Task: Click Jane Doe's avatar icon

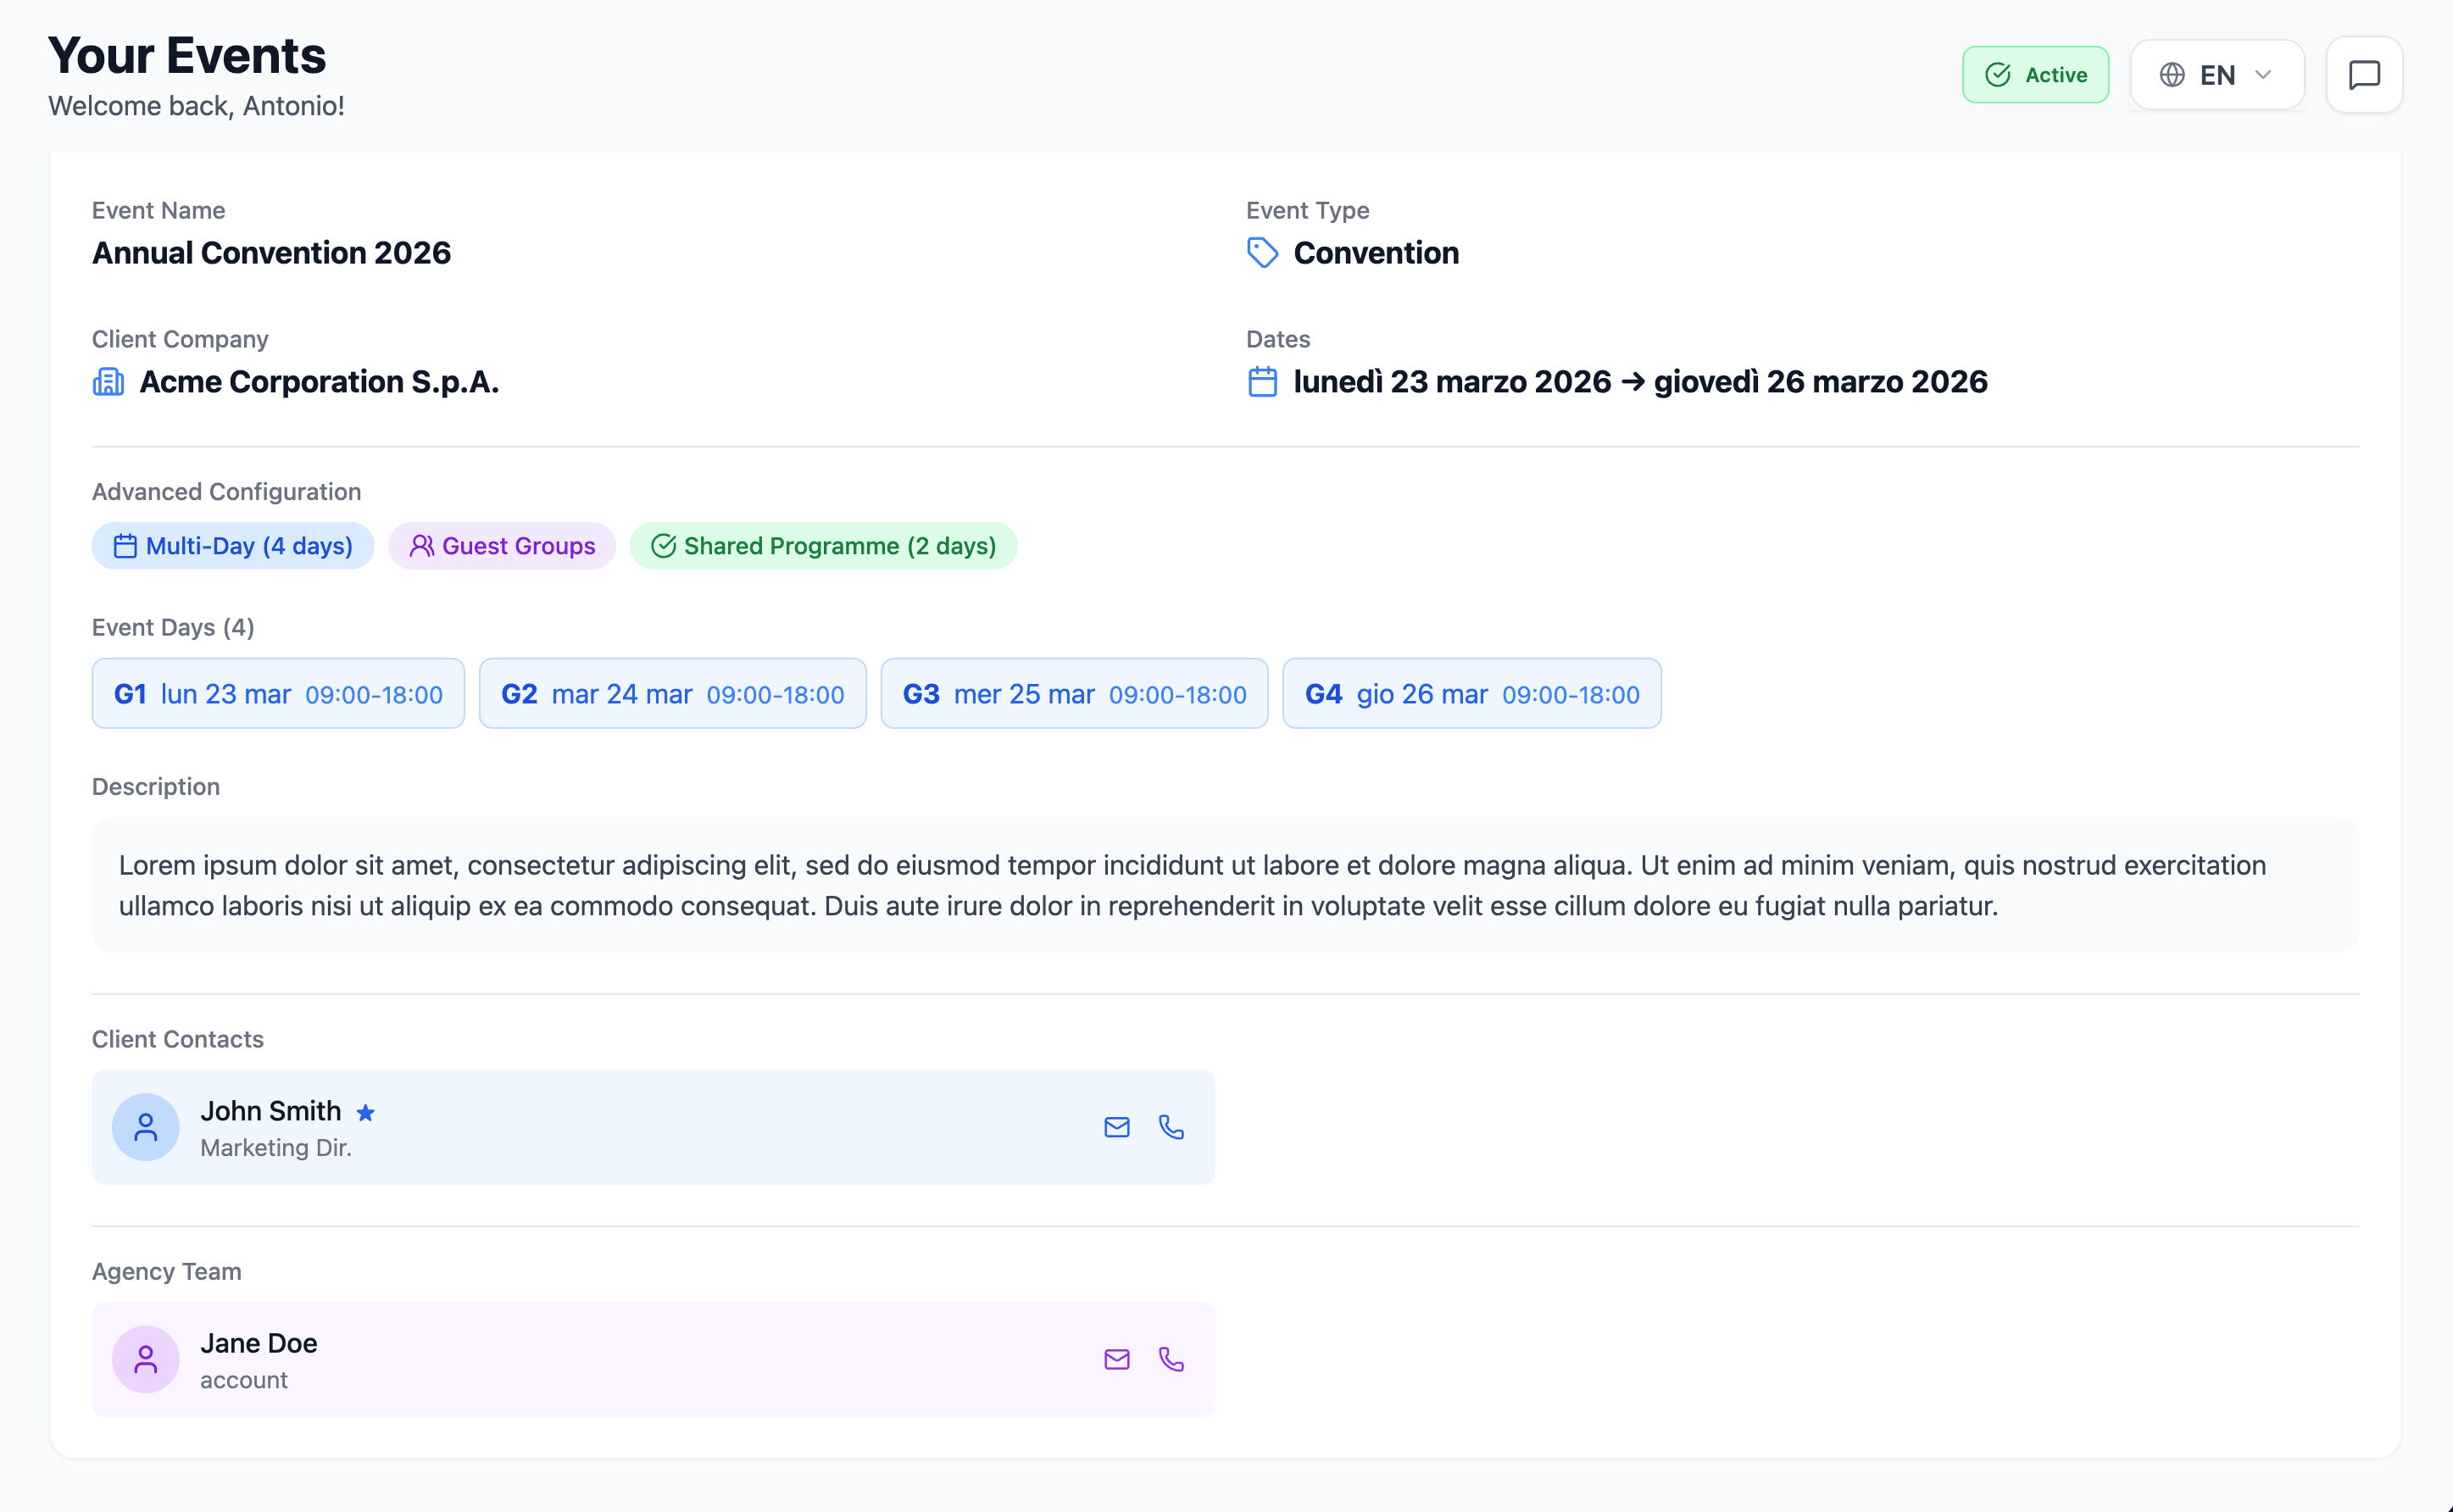Action: click(145, 1359)
